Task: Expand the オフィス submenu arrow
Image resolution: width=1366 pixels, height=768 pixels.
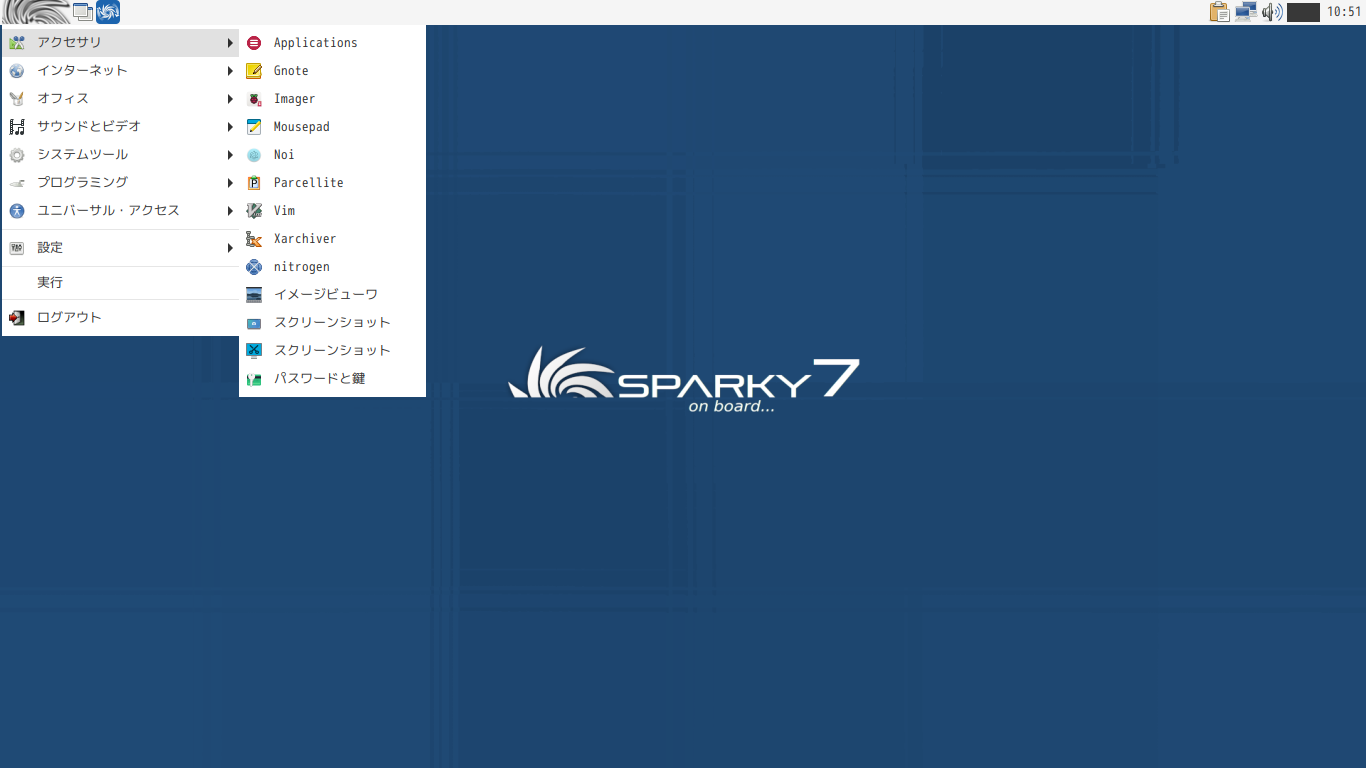Action: point(230,99)
